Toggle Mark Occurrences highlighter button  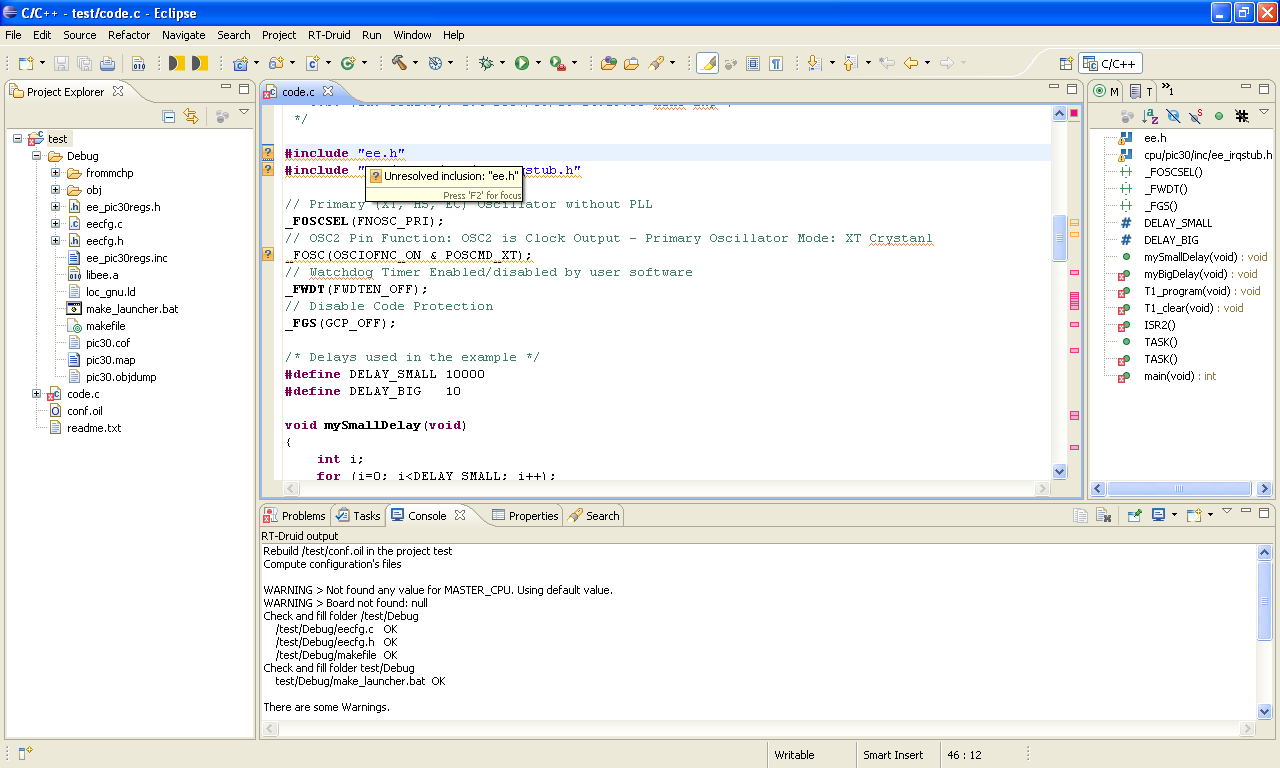[707, 63]
